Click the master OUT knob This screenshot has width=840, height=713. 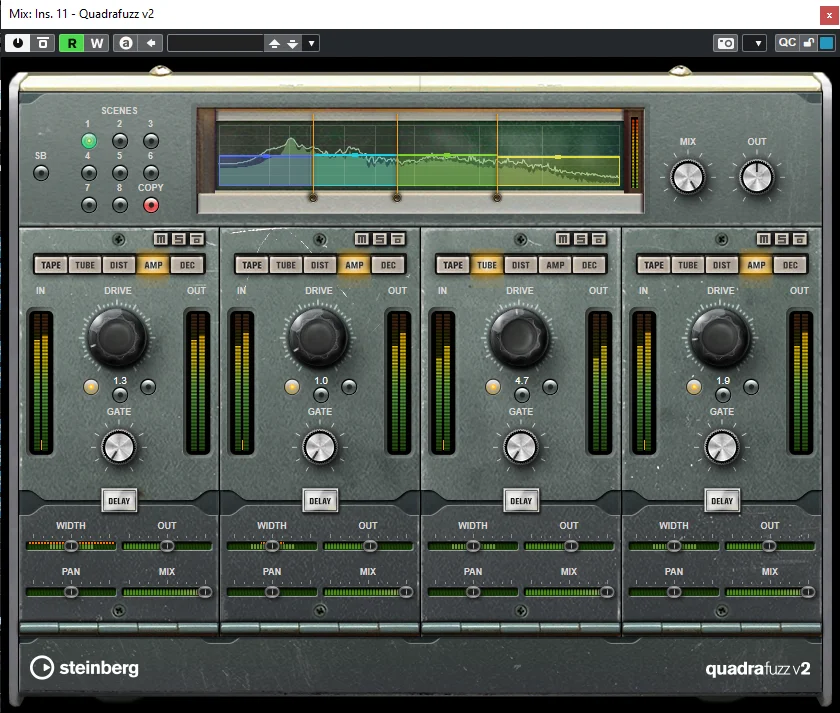[x=756, y=177]
